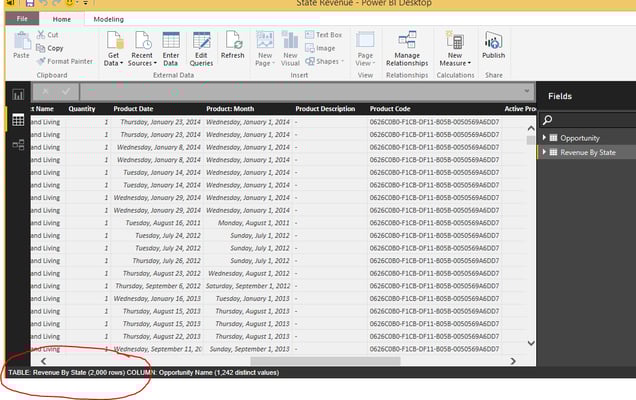Open the File tab

22,19
